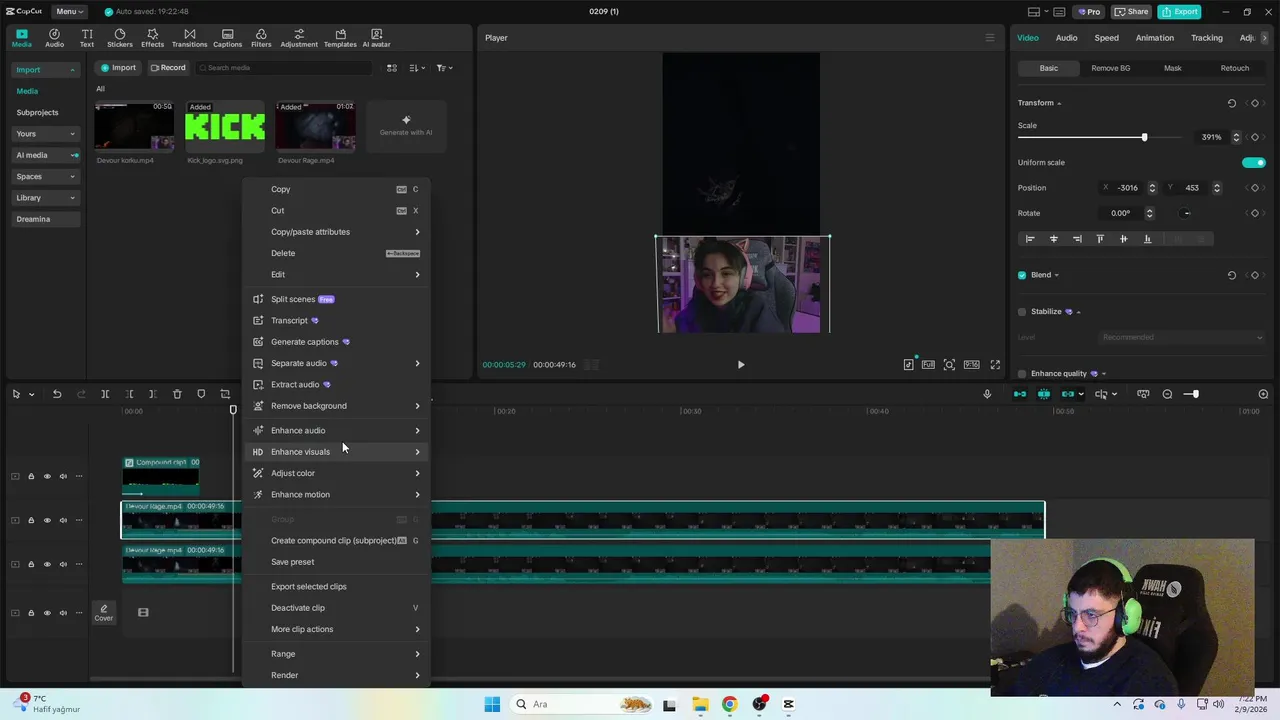This screenshot has width=1280, height=720.
Task: Open the Stickers panel icon
Action: 119,38
